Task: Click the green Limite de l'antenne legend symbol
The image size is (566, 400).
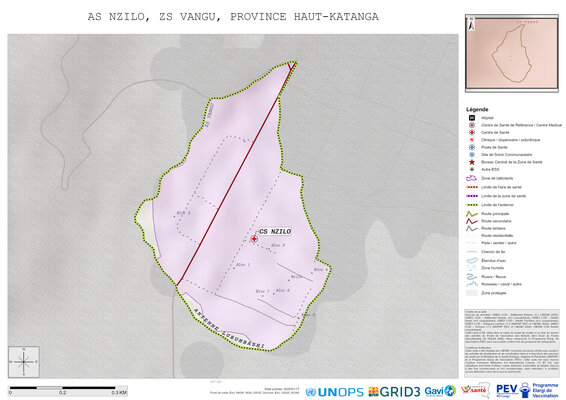Action: (x=472, y=205)
